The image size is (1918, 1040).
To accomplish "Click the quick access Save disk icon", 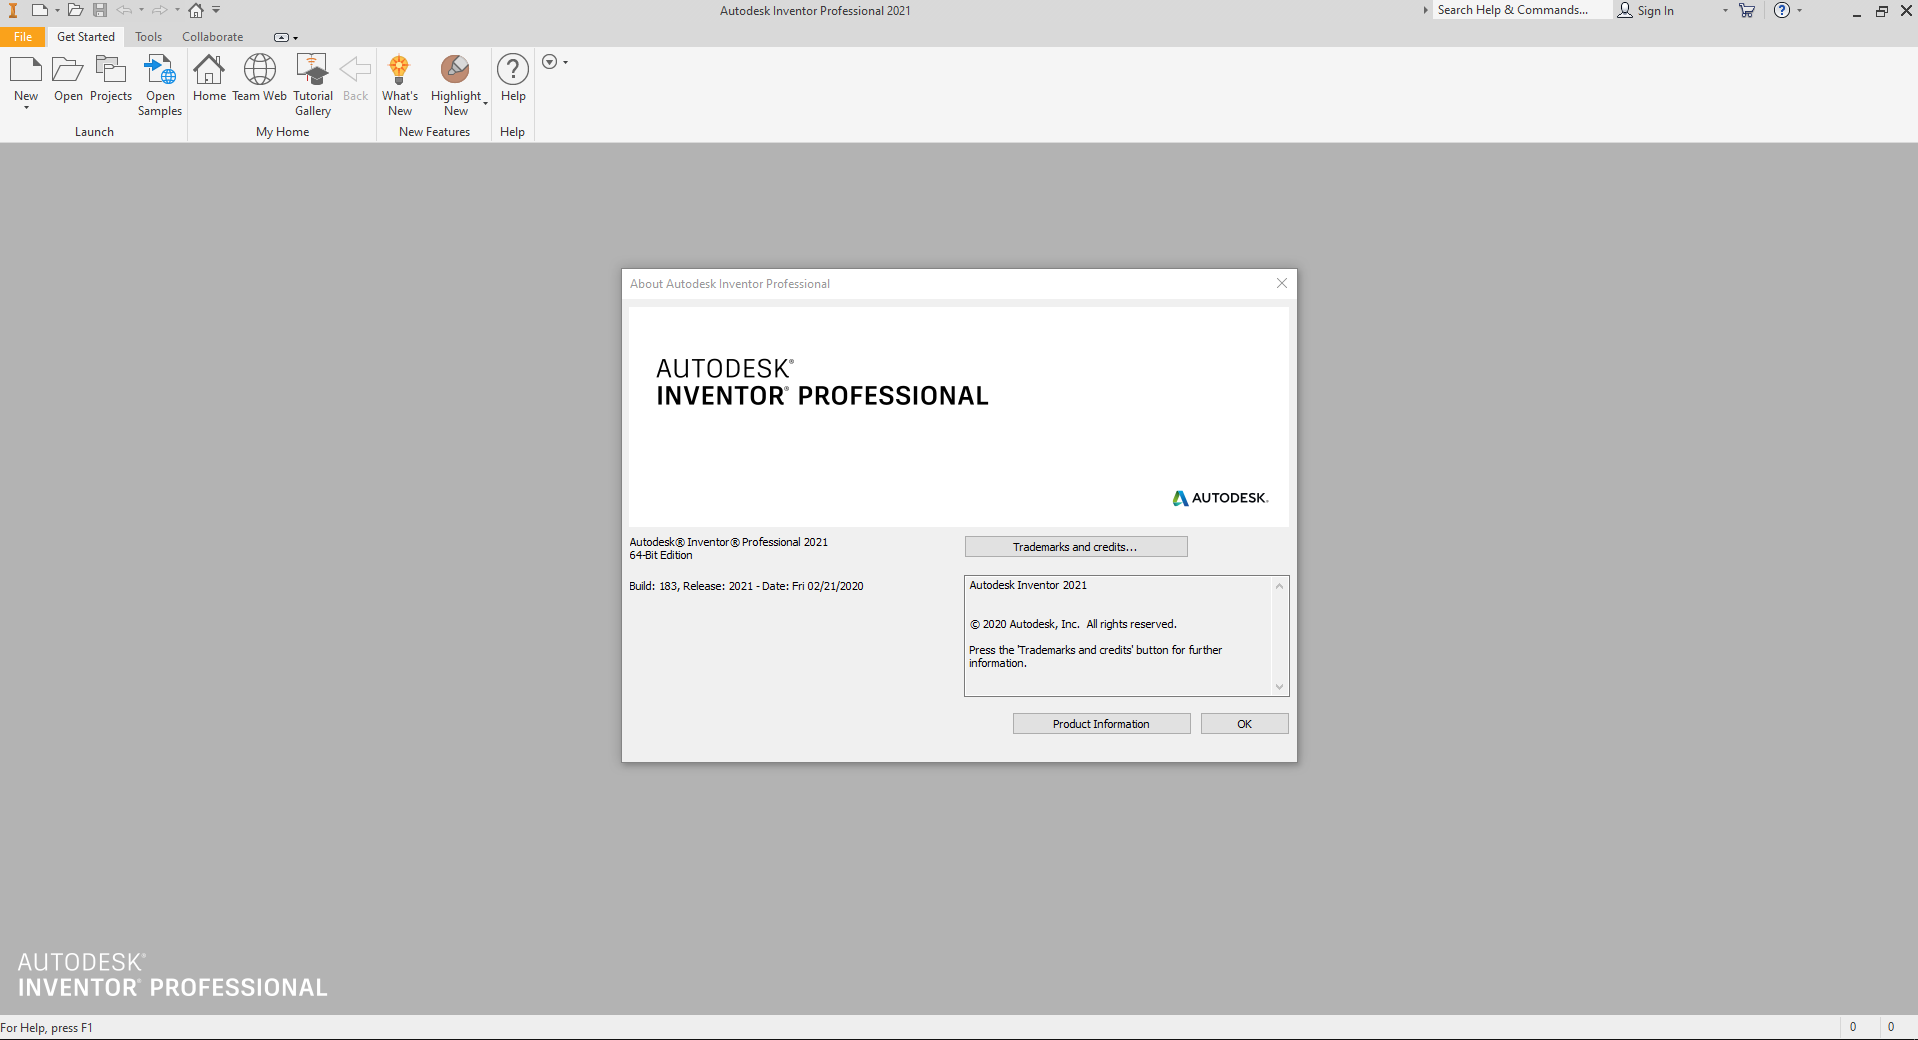I will click(x=100, y=10).
